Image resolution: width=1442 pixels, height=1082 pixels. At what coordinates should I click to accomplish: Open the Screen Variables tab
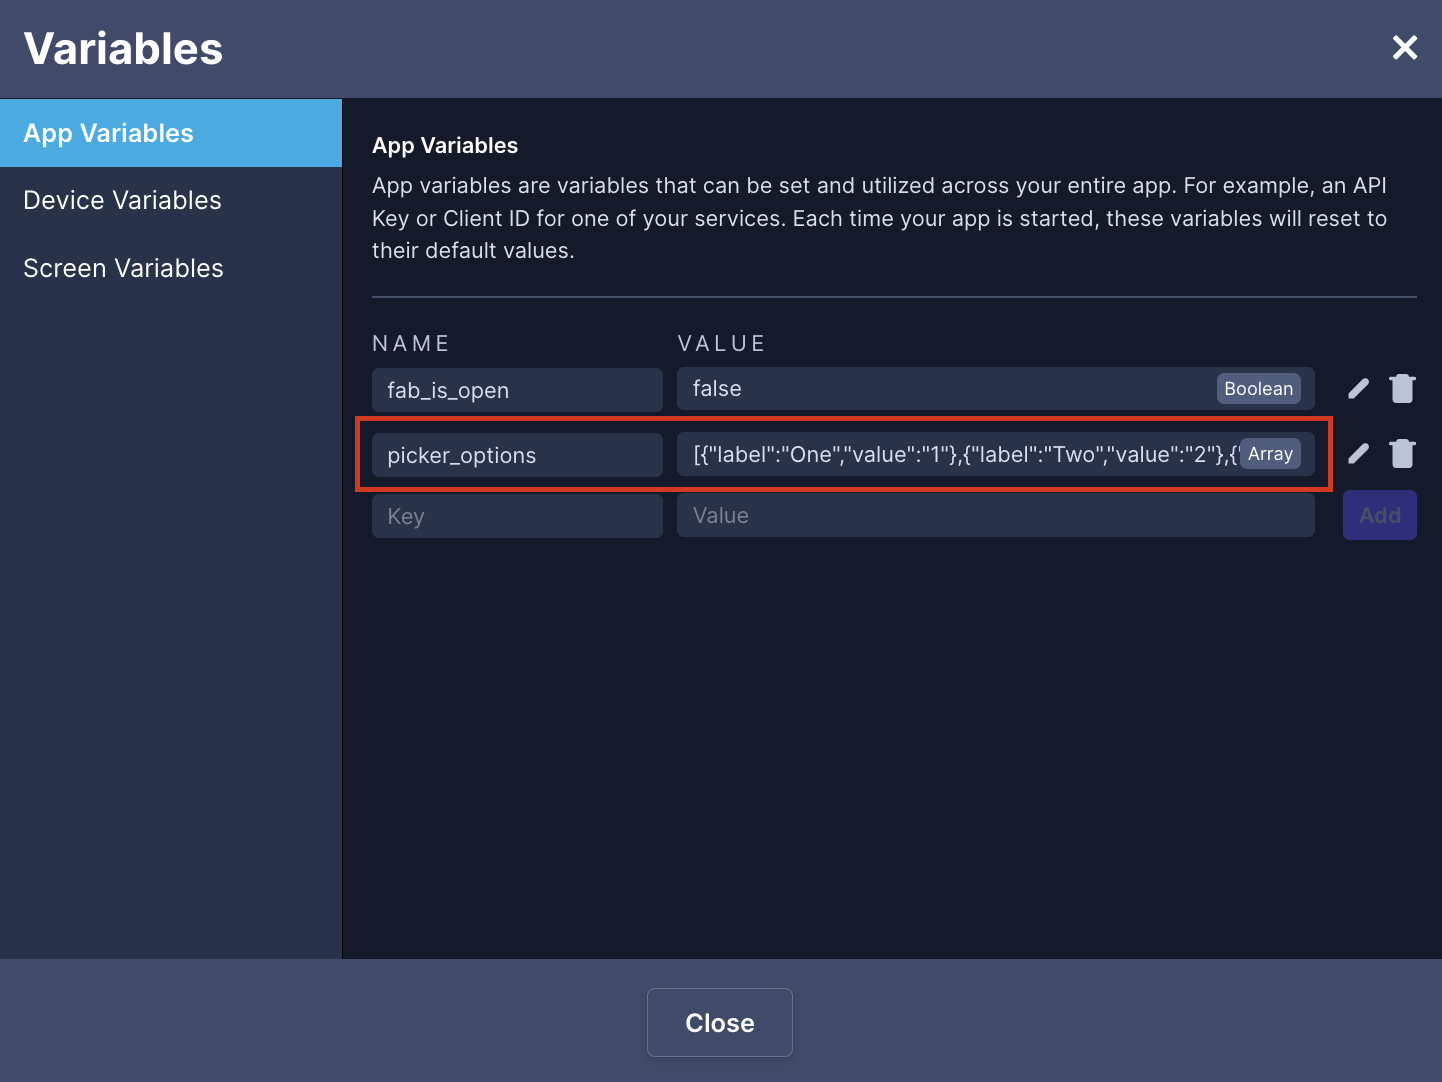pos(171,268)
